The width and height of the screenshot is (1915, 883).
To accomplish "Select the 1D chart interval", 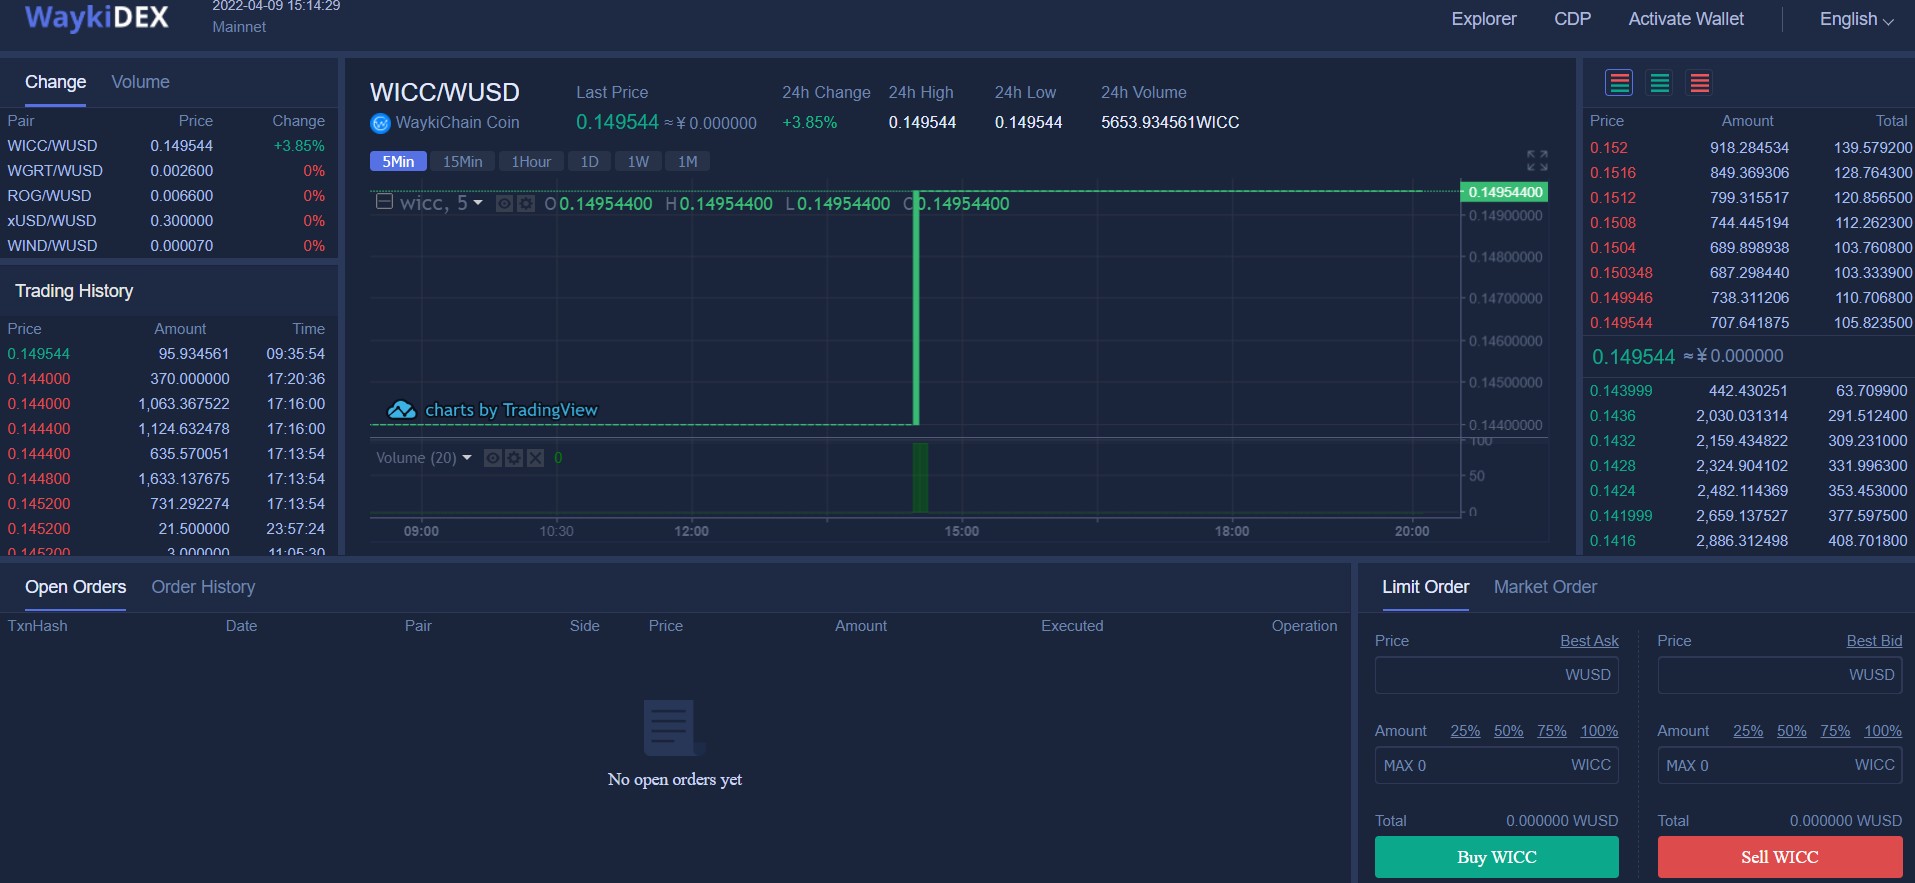I will [x=590, y=161].
